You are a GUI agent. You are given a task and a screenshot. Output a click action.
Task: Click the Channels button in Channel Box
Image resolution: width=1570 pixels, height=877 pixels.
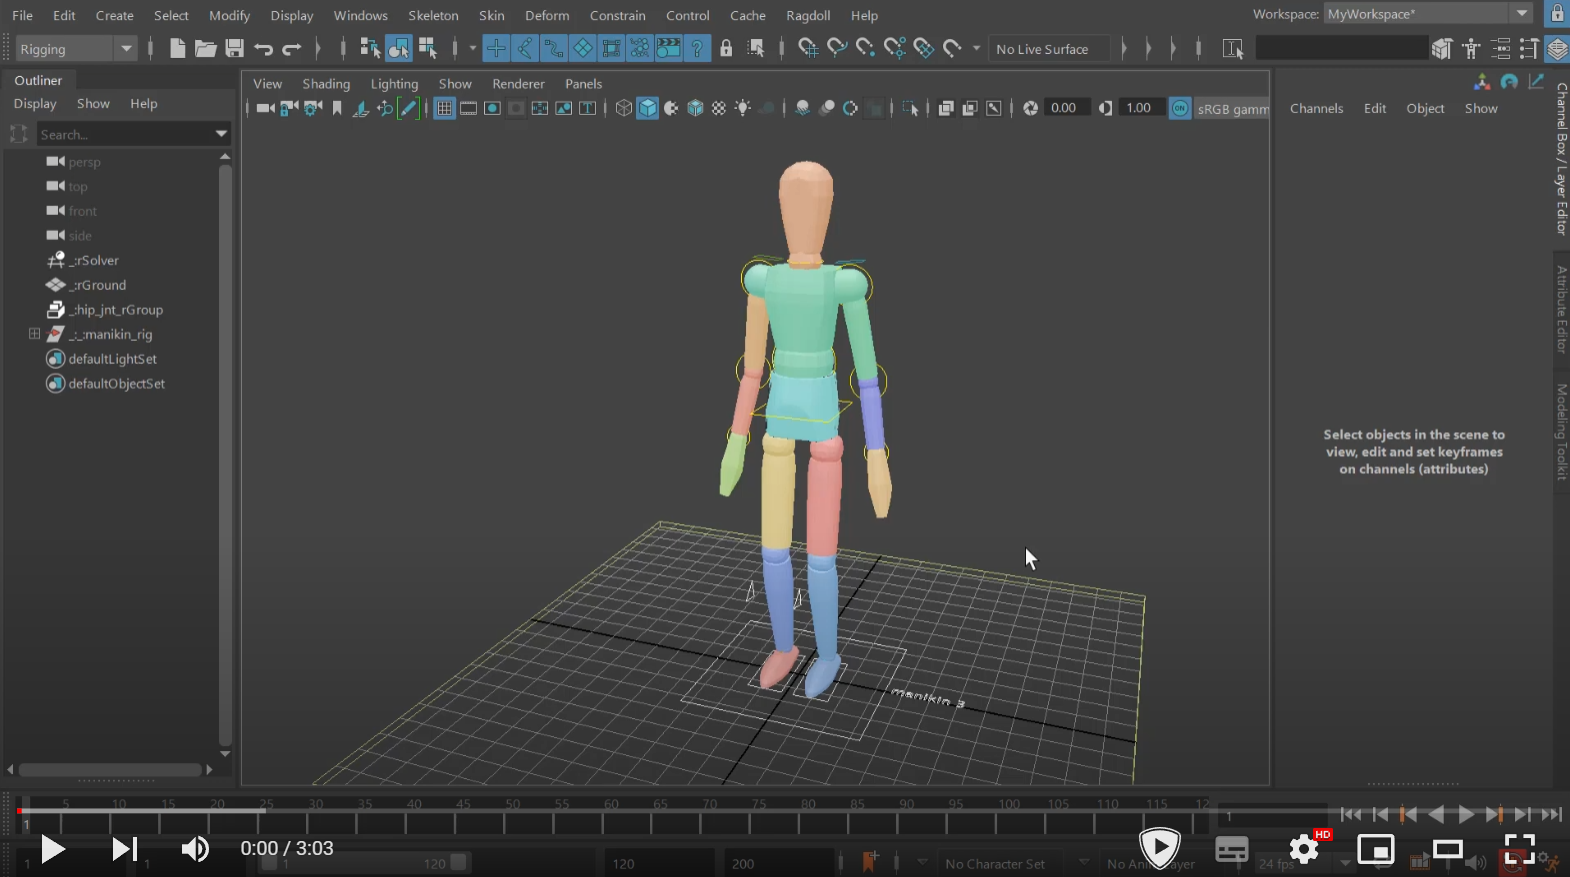[x=1316, y=108]
